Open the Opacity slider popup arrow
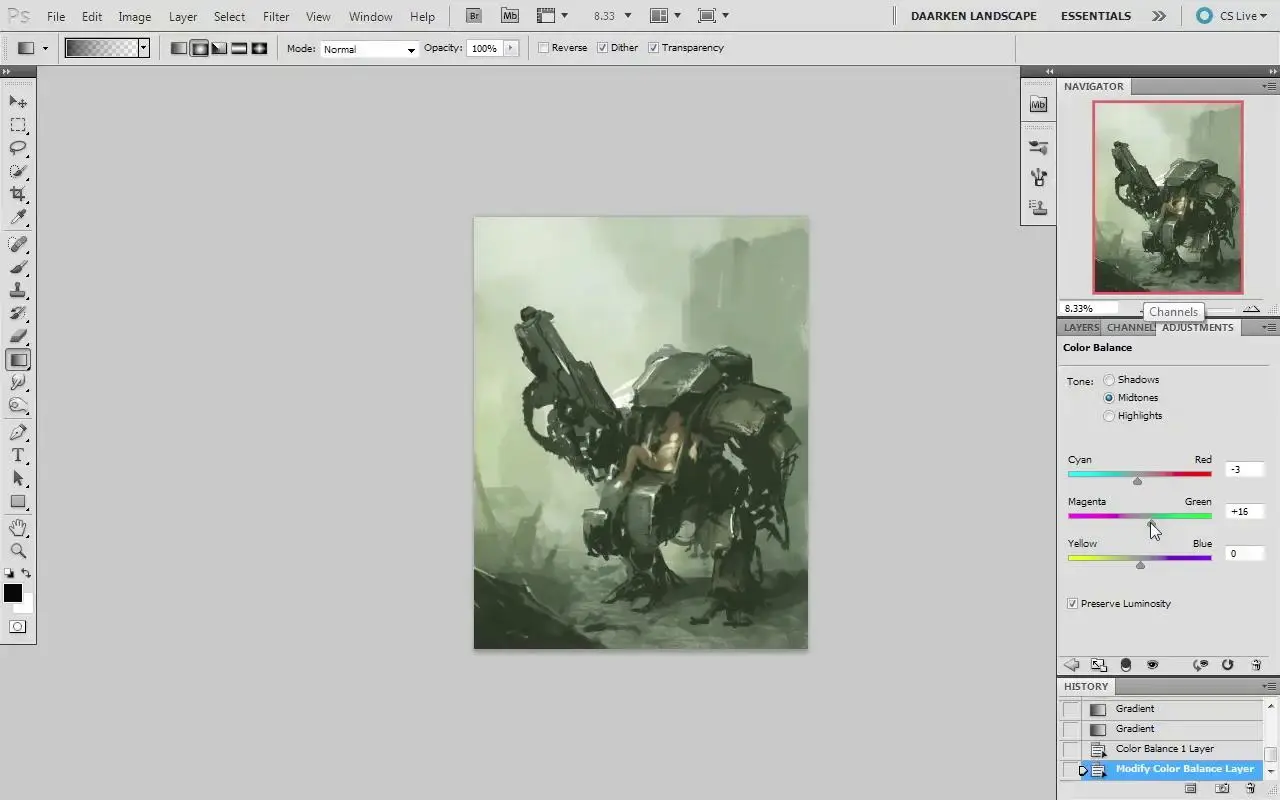Viewport: 1280px width, 800px height. 511,48
